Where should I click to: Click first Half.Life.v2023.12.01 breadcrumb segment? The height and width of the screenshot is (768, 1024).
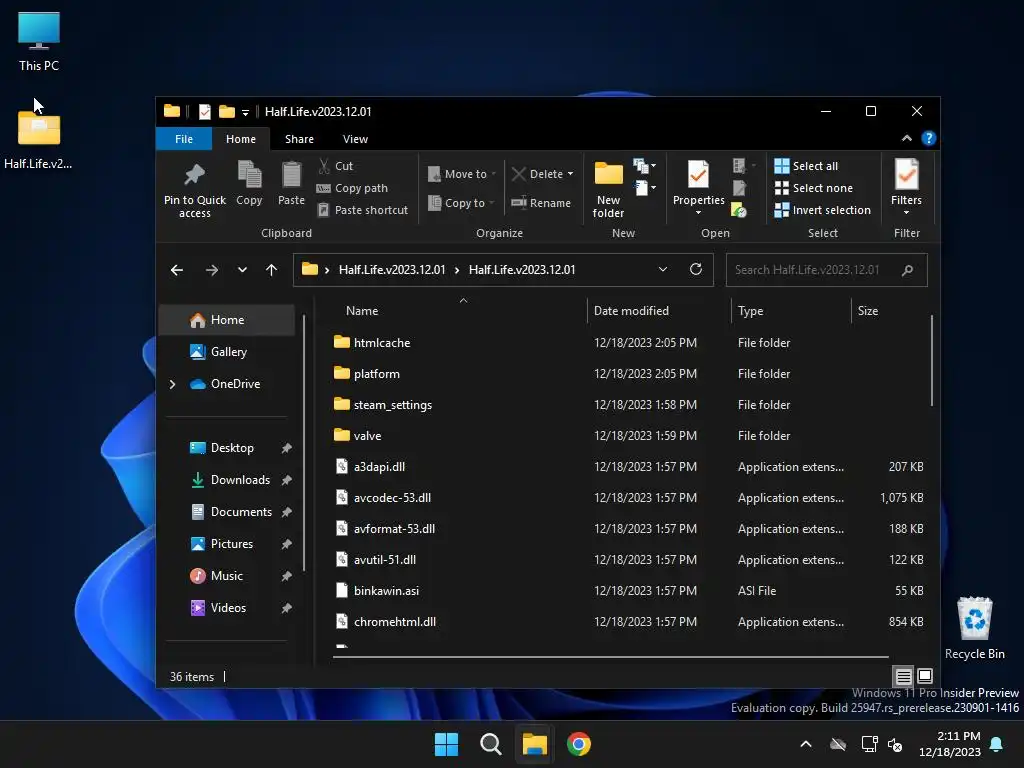tap(392, 270)
